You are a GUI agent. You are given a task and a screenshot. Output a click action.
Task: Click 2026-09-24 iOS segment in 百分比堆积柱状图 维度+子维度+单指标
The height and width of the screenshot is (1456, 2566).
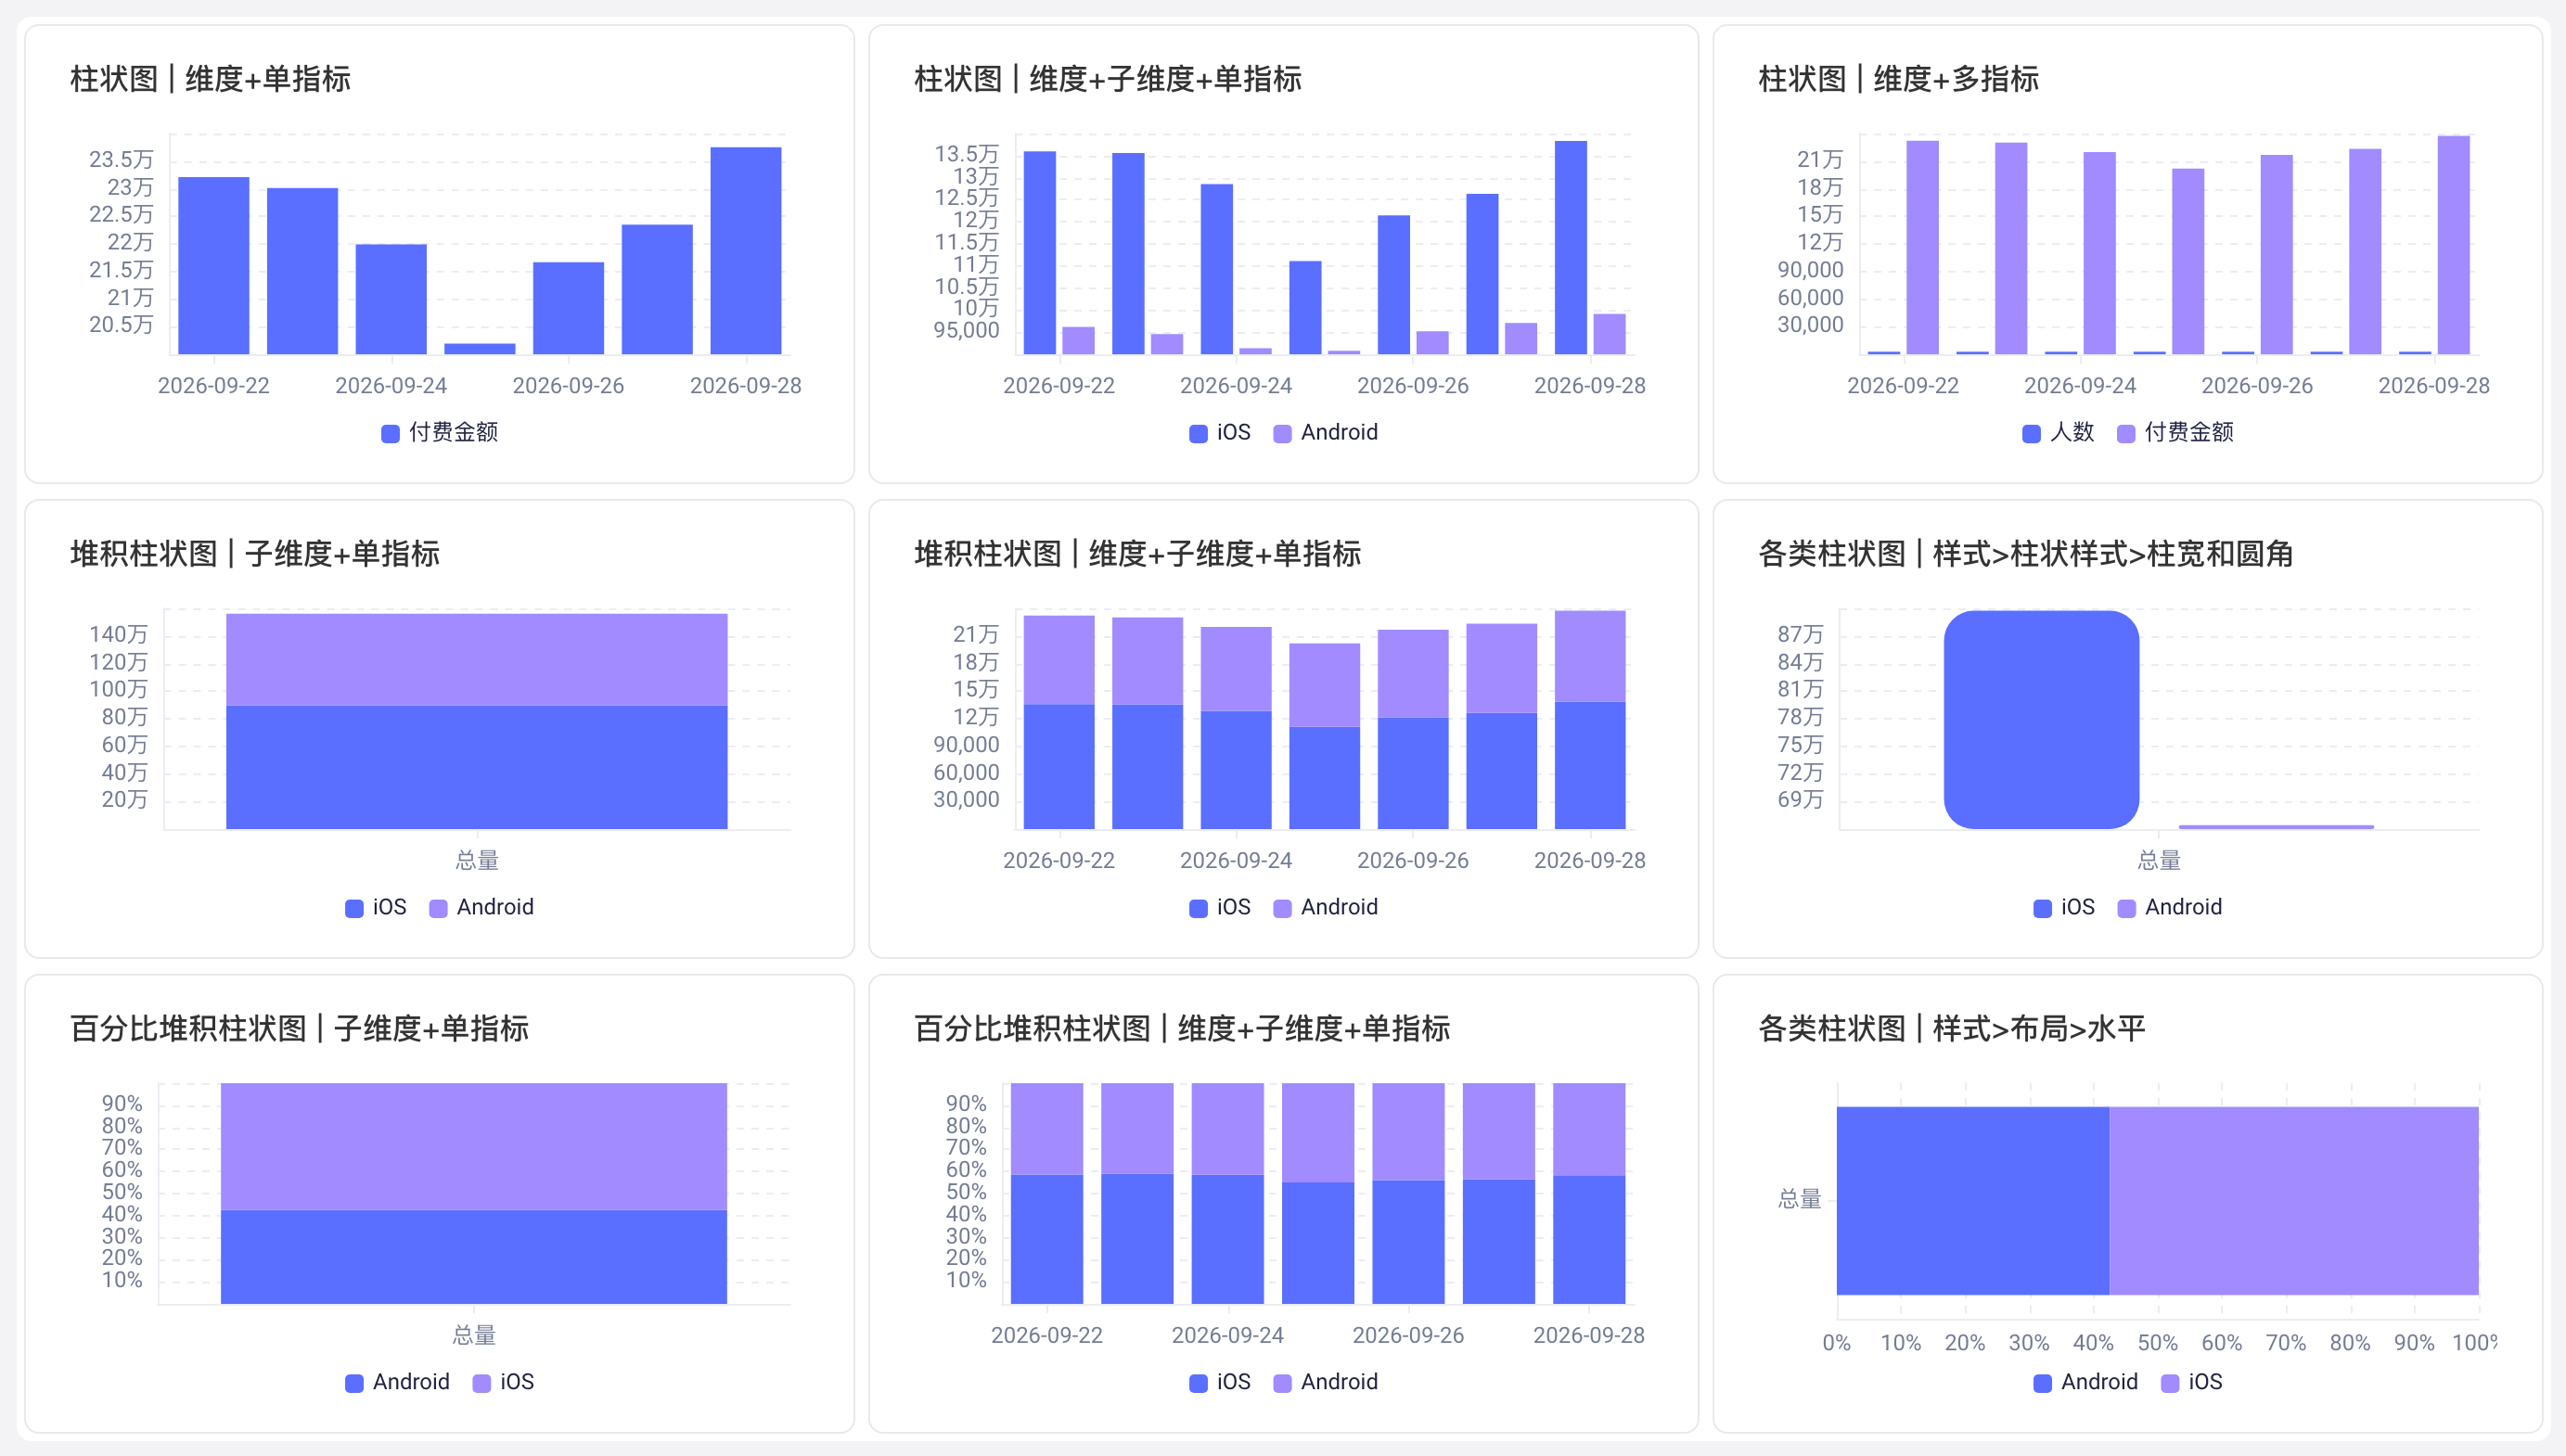coord(1228,1240)
